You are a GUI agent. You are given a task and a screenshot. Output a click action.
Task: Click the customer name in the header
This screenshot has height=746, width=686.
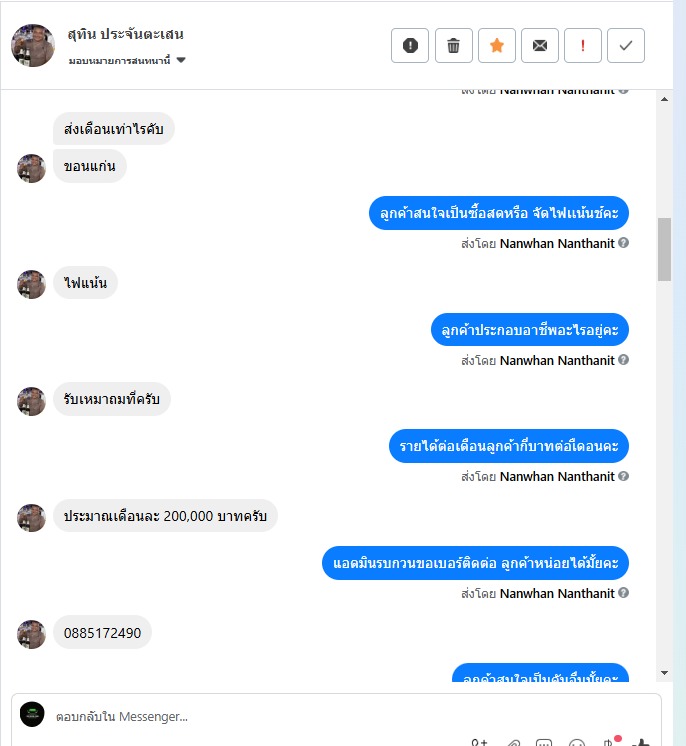(x=126, y=34)
